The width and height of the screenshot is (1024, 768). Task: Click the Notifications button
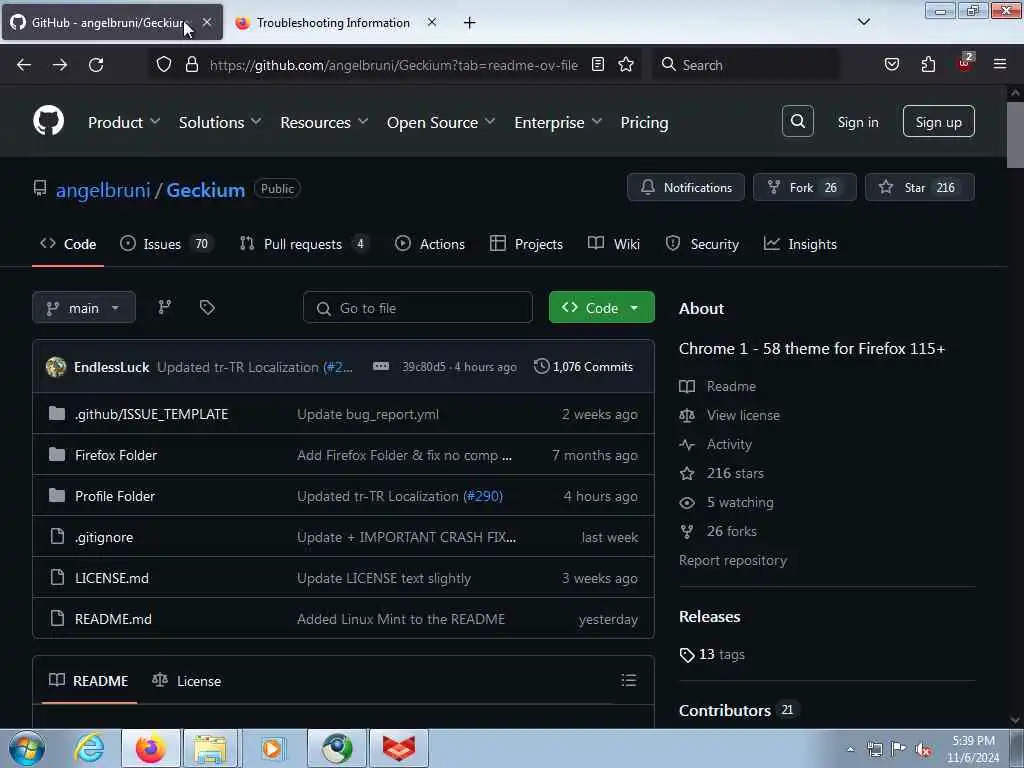686,187
